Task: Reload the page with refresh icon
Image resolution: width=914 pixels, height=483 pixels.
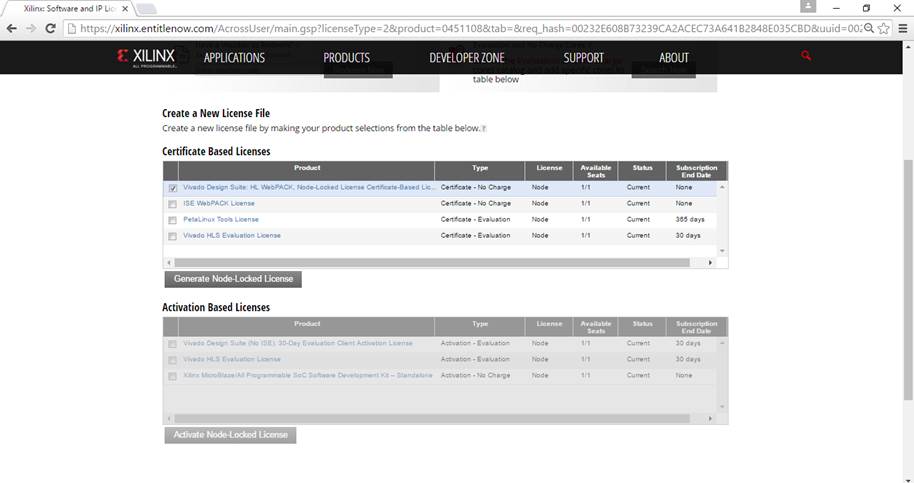Action: point(51,28)
